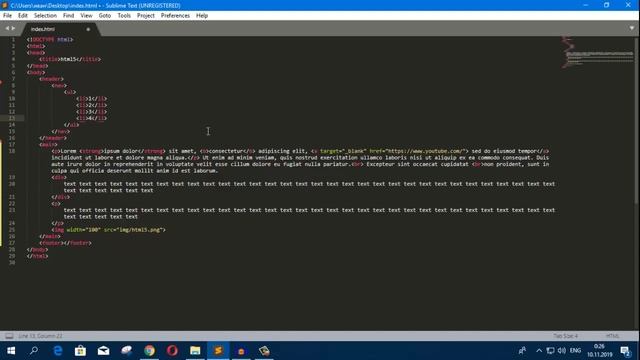Image resolution: width=640 pixels, height=360 pixels.
Task: Change the Tab Size 4 setting
Action: click(x=565, y=336)
